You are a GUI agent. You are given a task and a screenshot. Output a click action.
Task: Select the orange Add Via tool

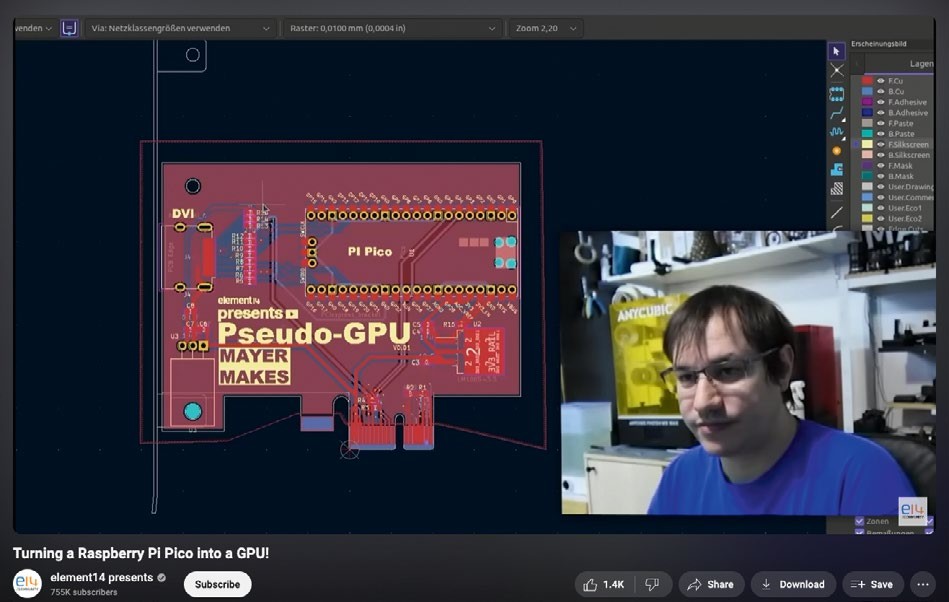(x=836, y=151)
